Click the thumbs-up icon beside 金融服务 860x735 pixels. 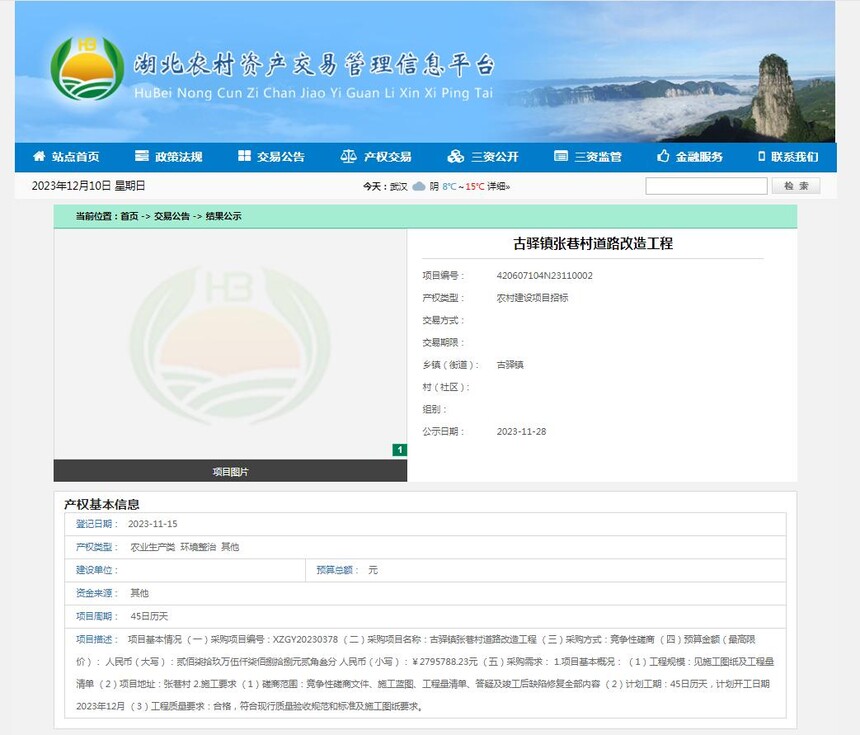pos(663,156)
